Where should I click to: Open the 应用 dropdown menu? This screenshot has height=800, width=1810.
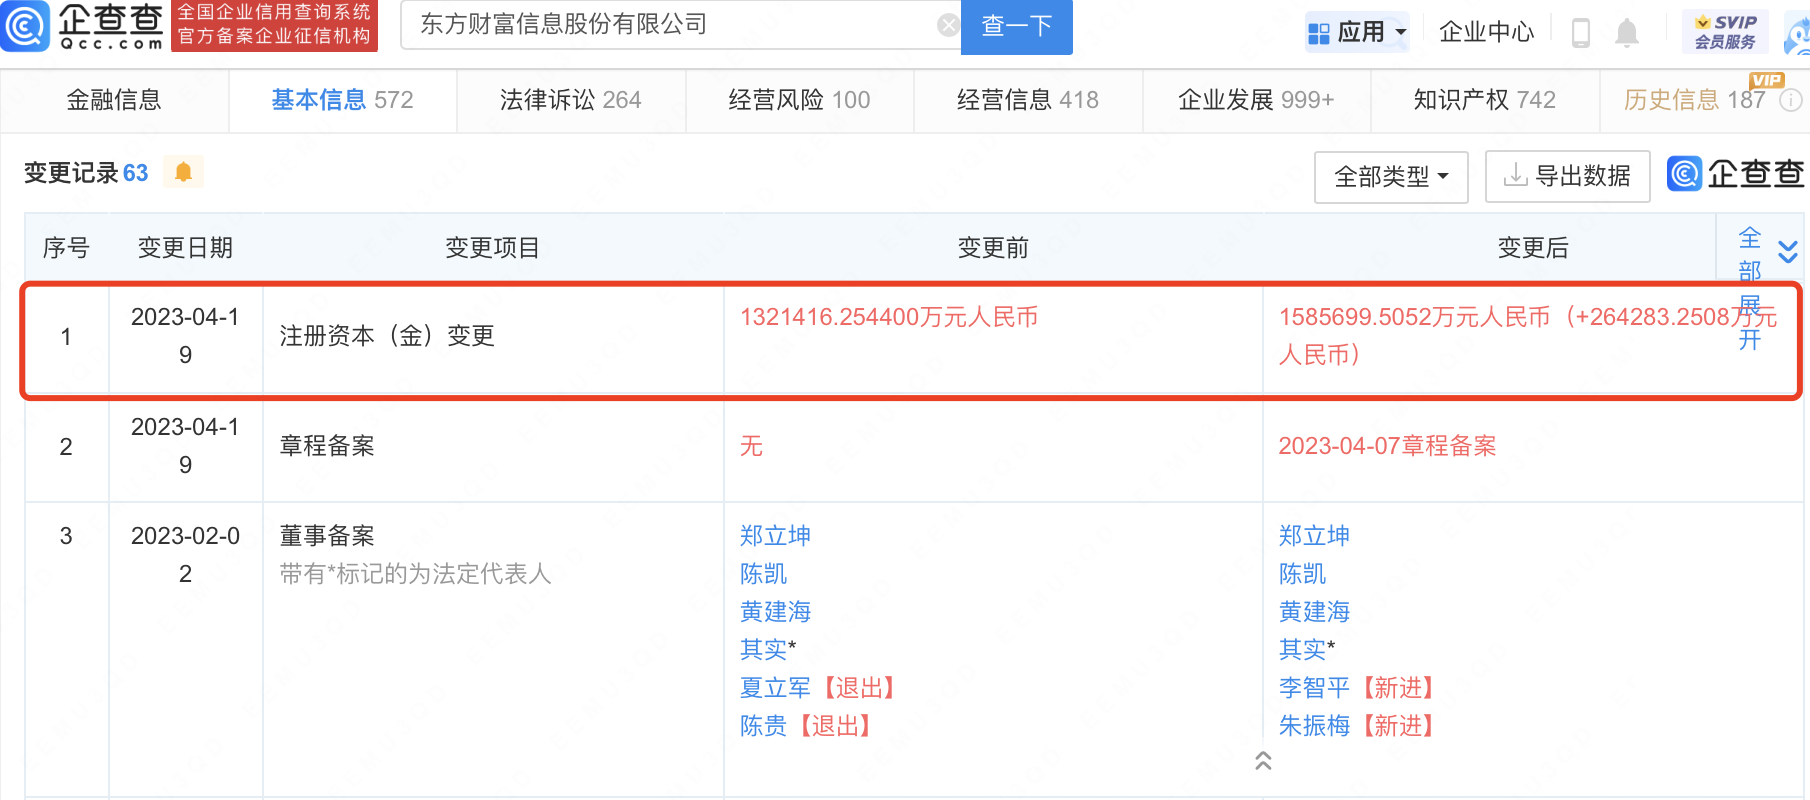coord(1358,32)
